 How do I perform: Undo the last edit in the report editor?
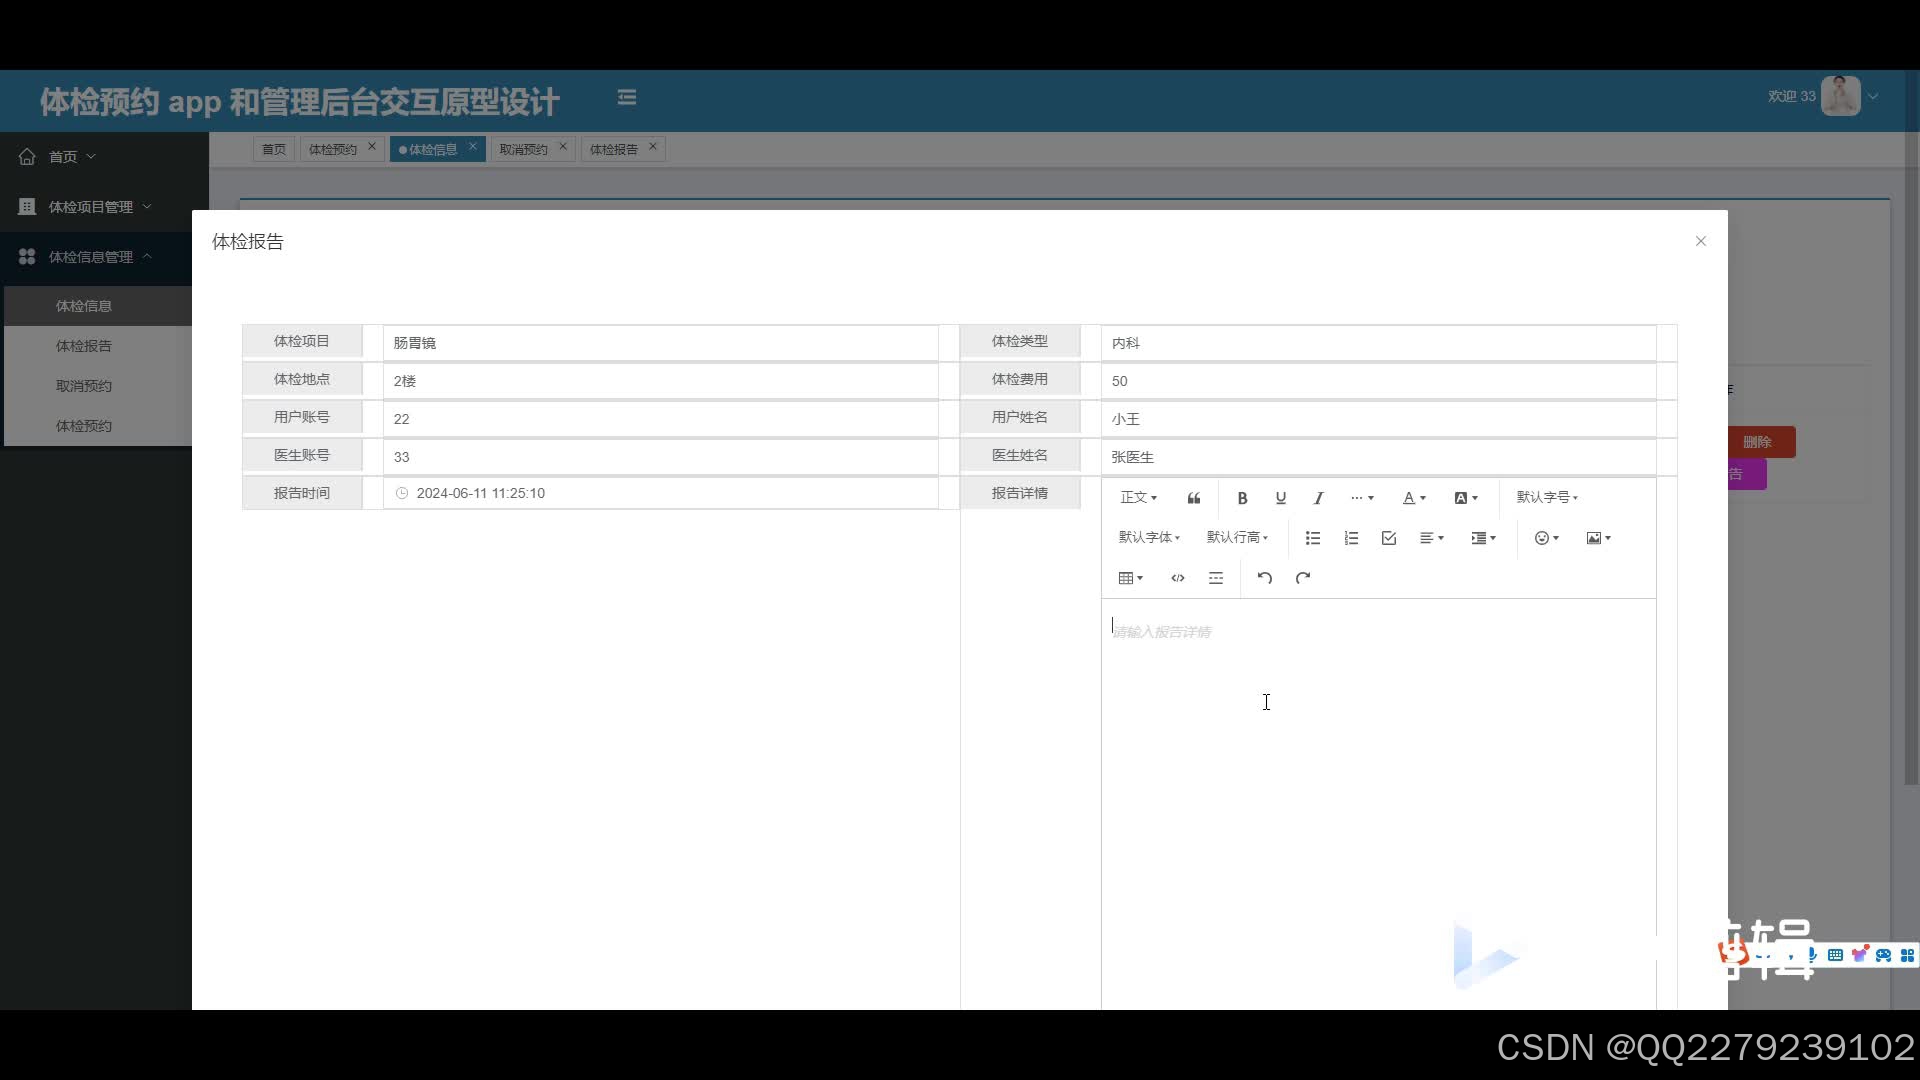(x=1264, y=578)
